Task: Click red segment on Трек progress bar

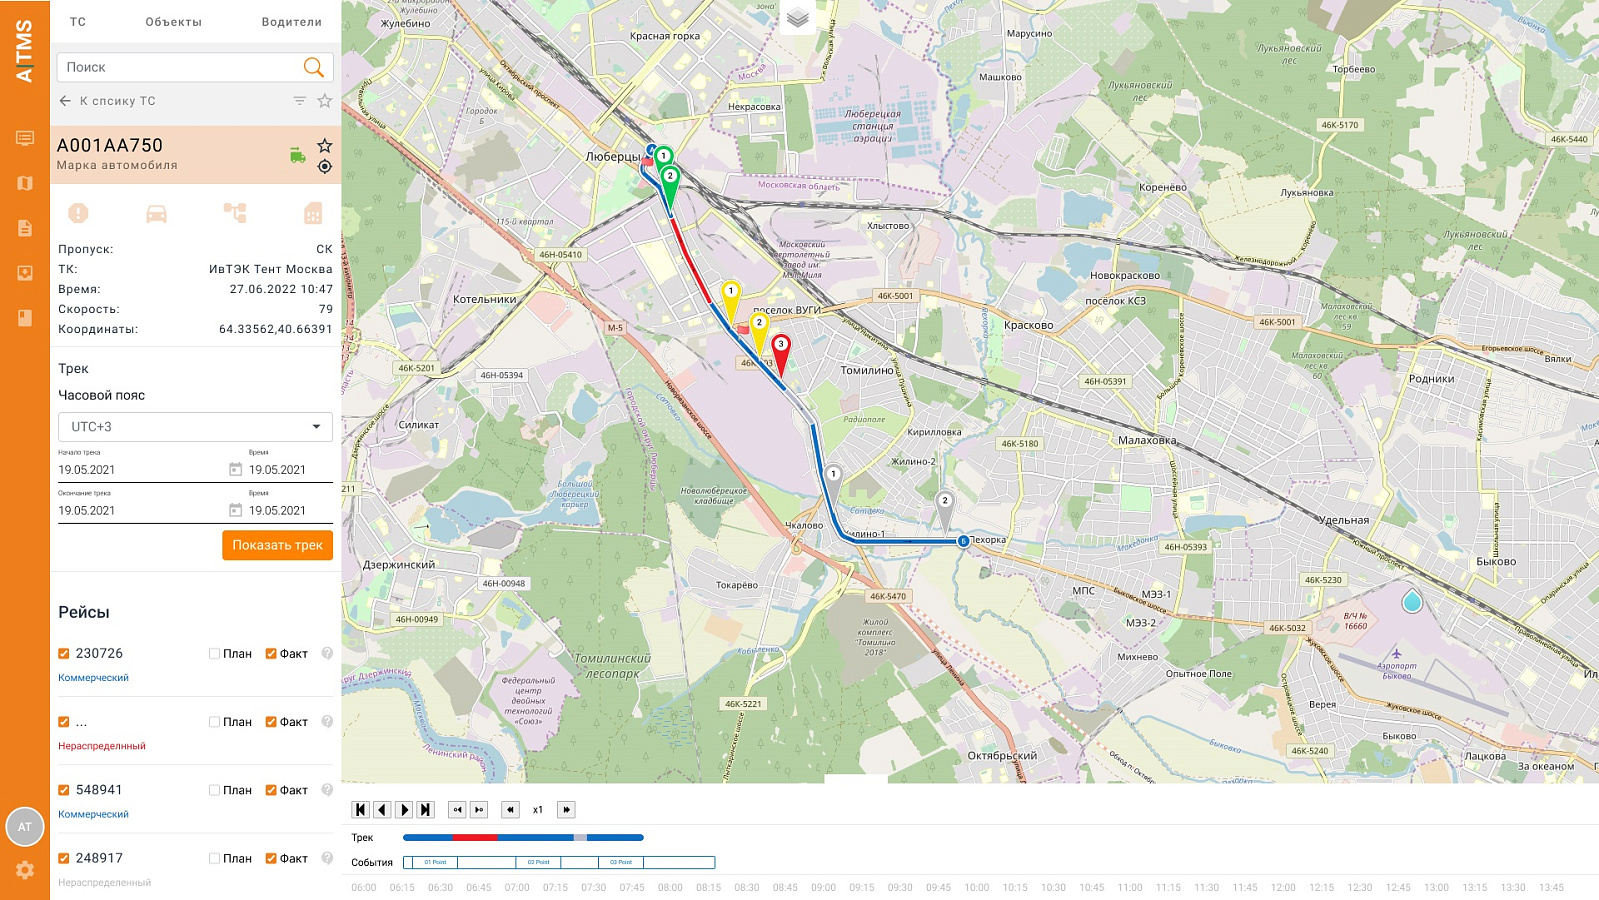Action: (x=475, y=838)
